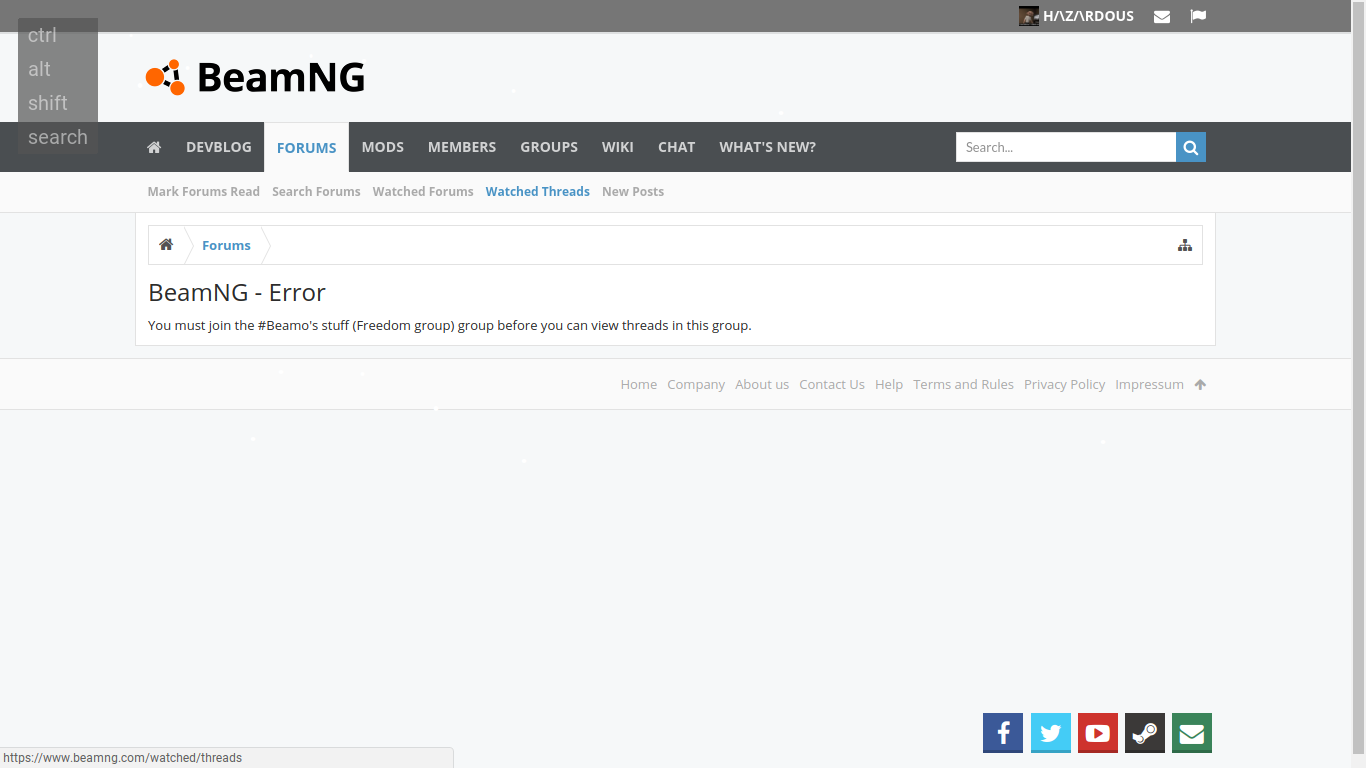Open Terms and Rules footer link
The height and width of the screenshot is (768, 1366).
tap(963, 384)
